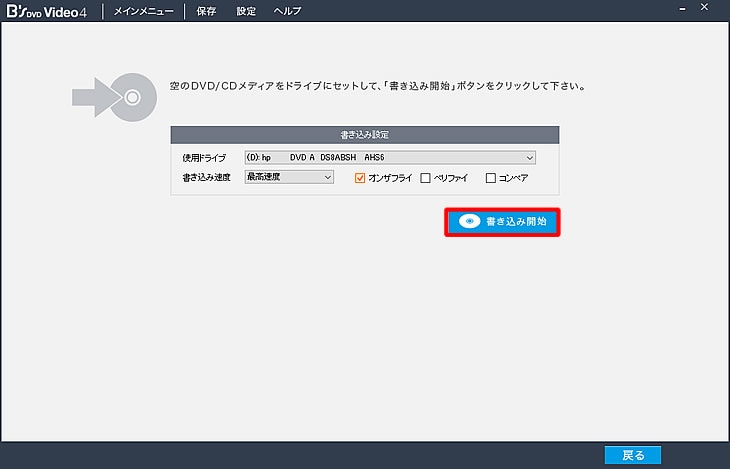730x469 pixels.
Task: Go back with the 戻る button
Action: click(633, 455)
